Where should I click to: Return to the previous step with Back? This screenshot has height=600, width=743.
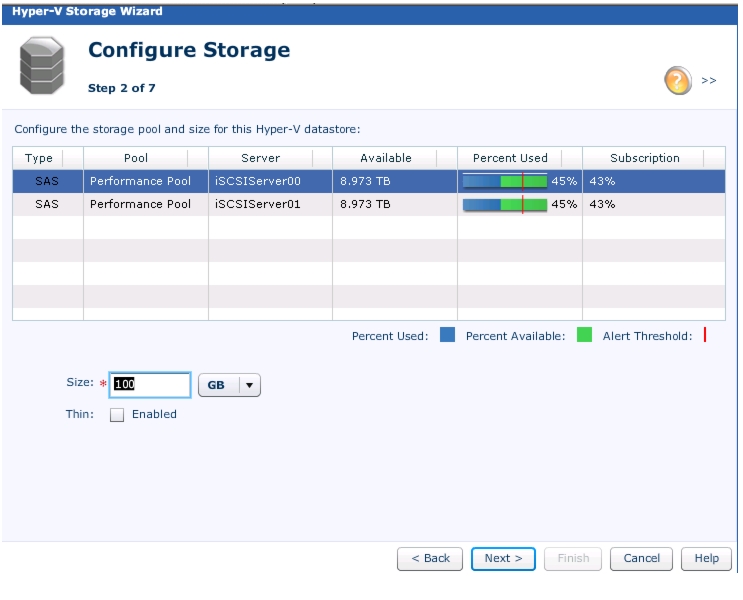(430, 559)
